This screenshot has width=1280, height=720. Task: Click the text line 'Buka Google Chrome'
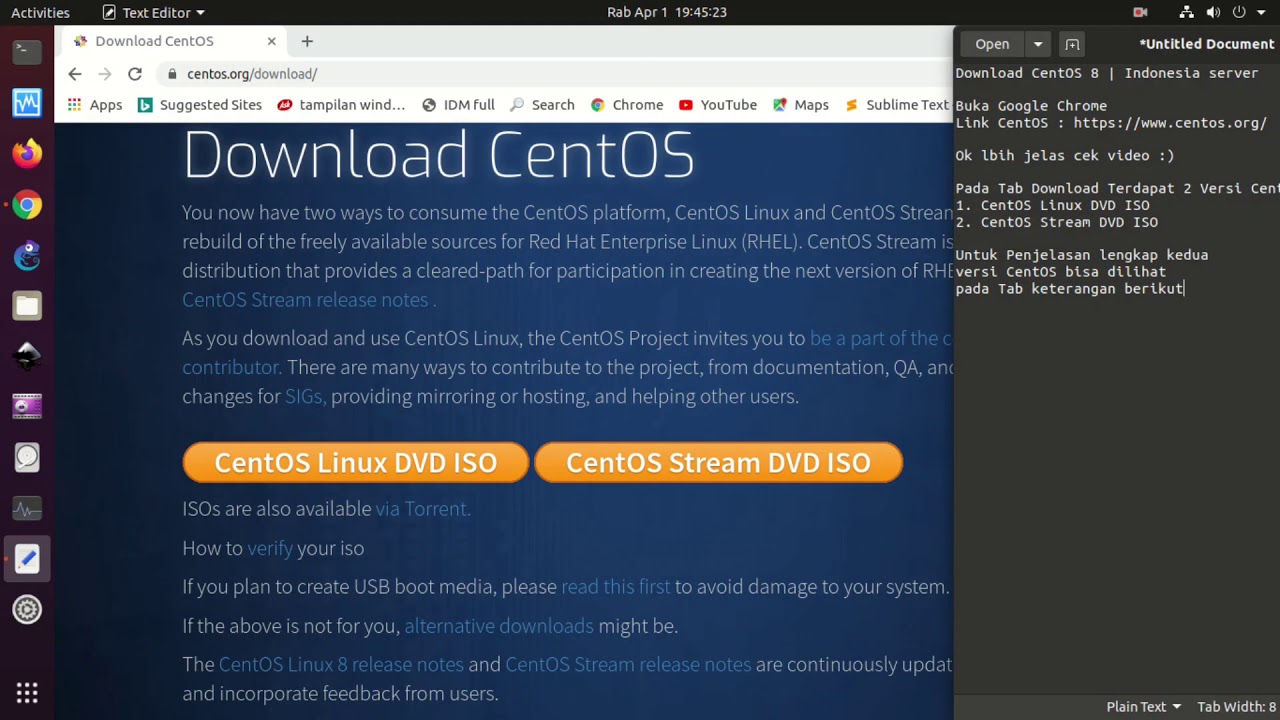tap(1031, 106)
